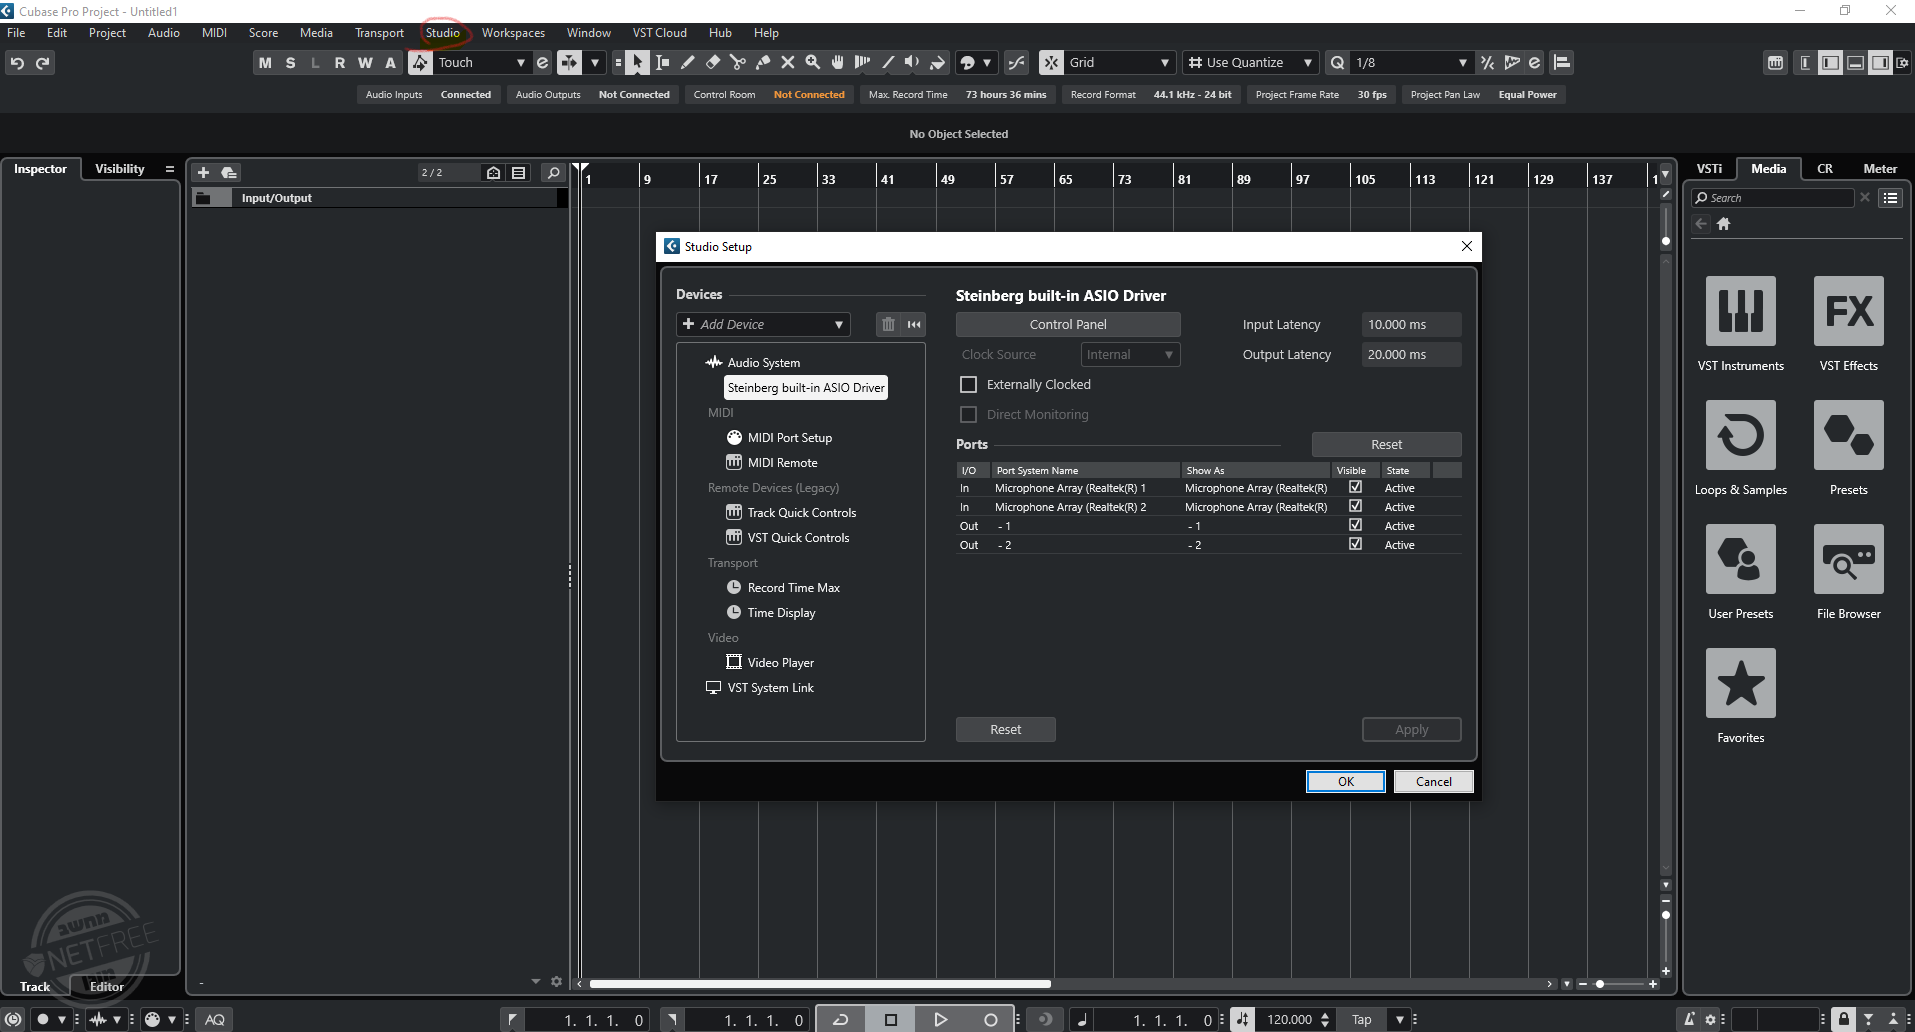Screen dimensions: 1915x1032
Task: Select the Zoom magnifier tool
Action: pyautogui.click(x=812, y=62)
